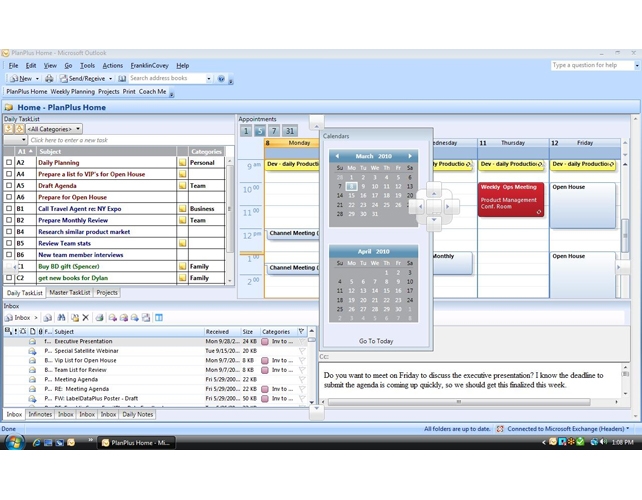Check off Prepare a list of VIP's task
This screenshot has height=500, width=642.
pyautogui.click(x=9, y=174)
